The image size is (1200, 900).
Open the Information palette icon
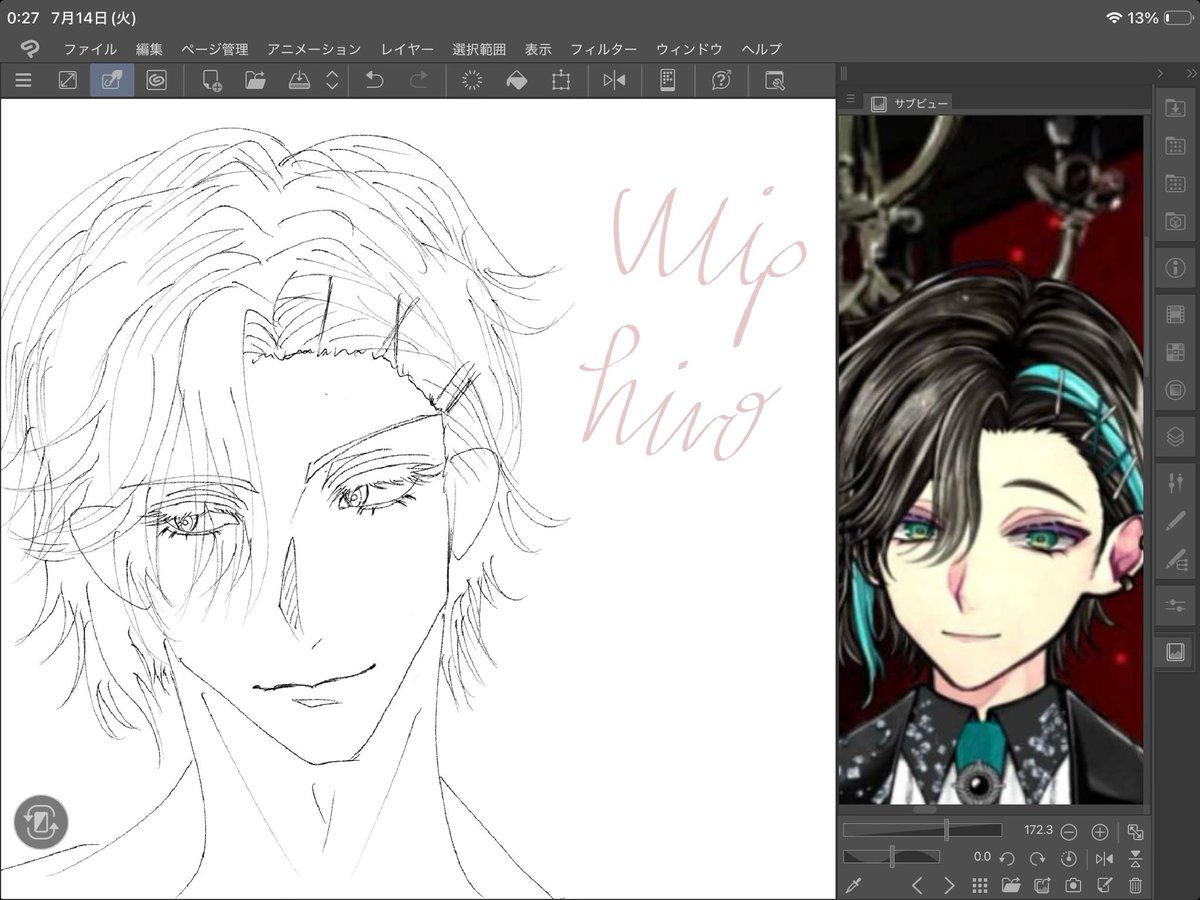coord(1175,268)
